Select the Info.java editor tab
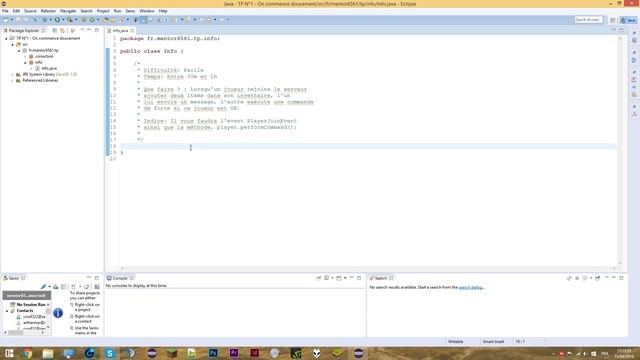The width and height of the screenshot is (640, 360). 120,31
